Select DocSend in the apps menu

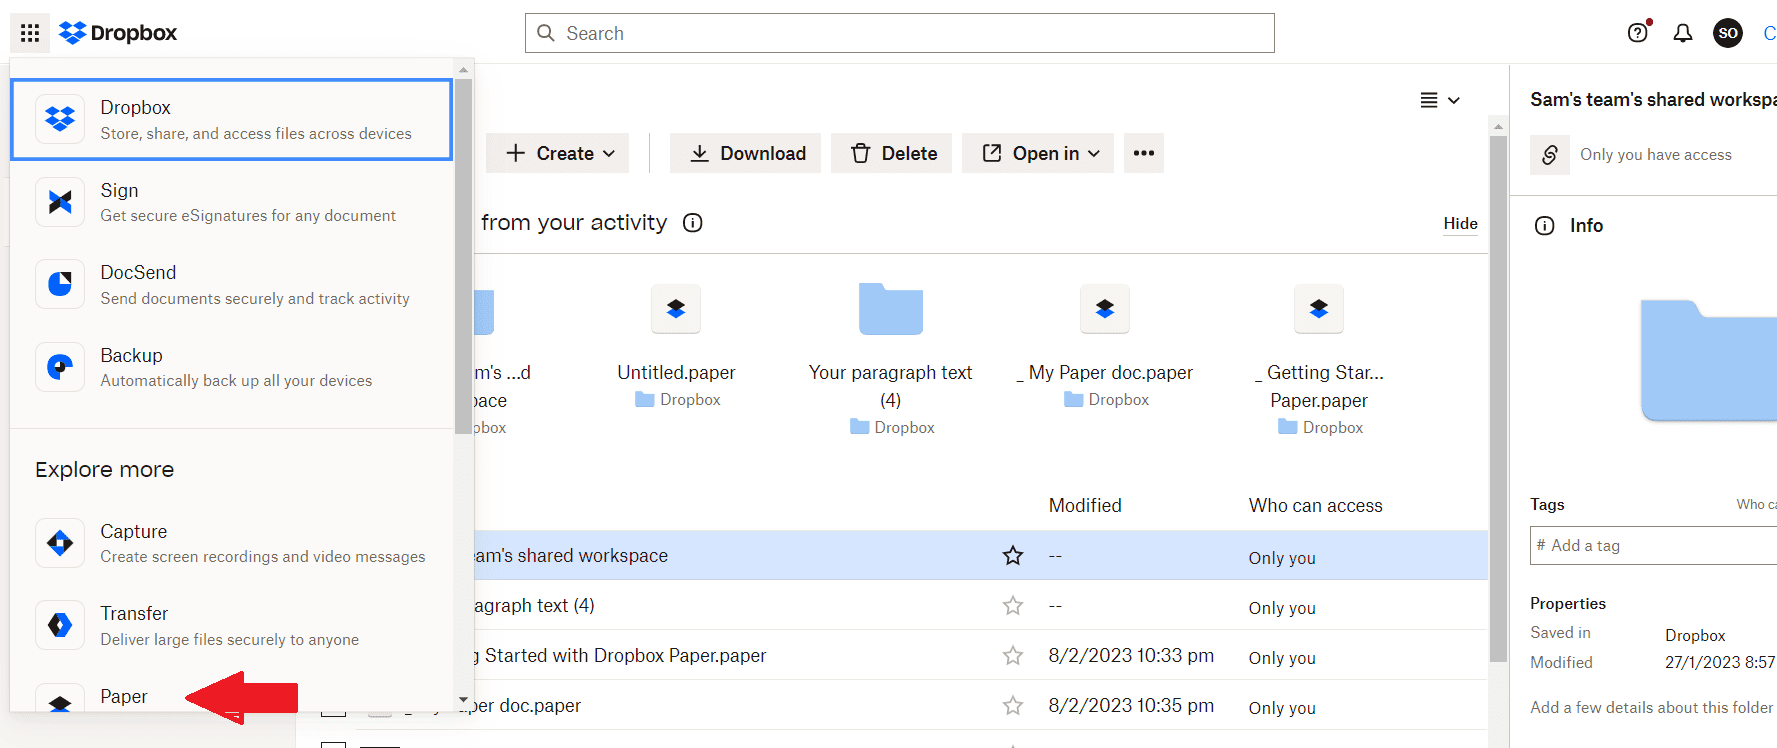[x=232, y=284]
